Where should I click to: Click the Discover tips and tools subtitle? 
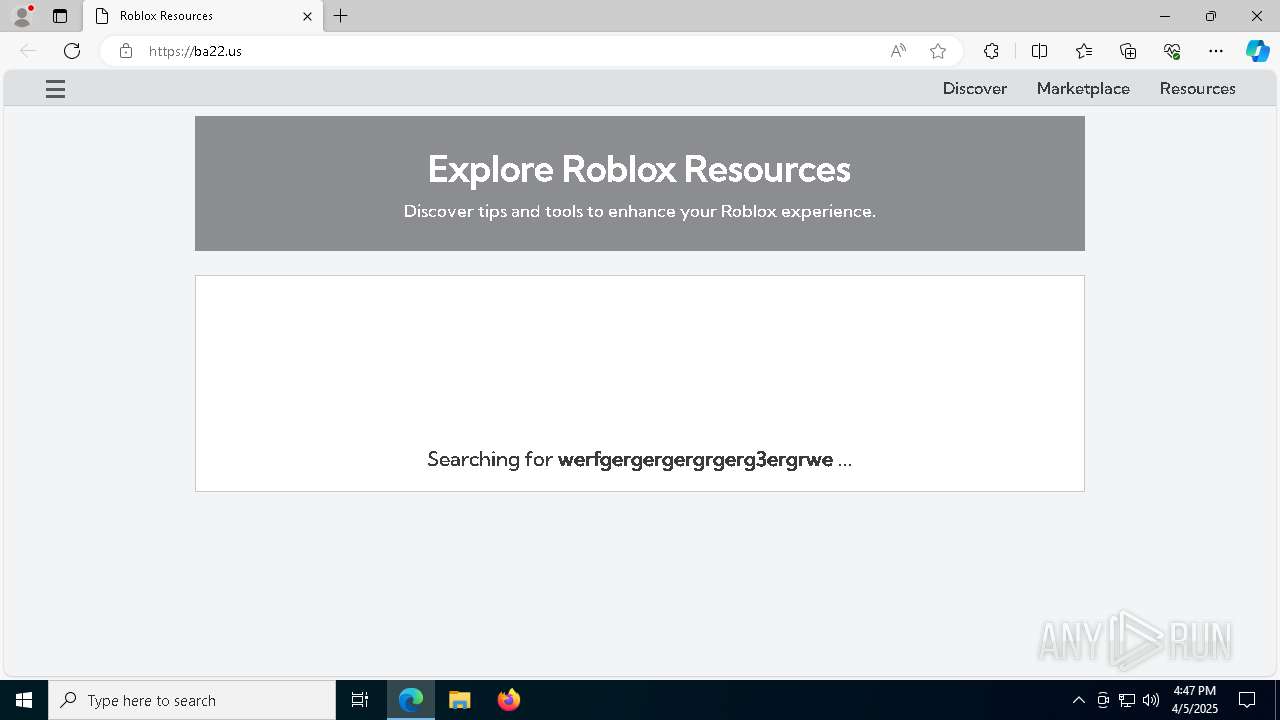pos(640,211)
